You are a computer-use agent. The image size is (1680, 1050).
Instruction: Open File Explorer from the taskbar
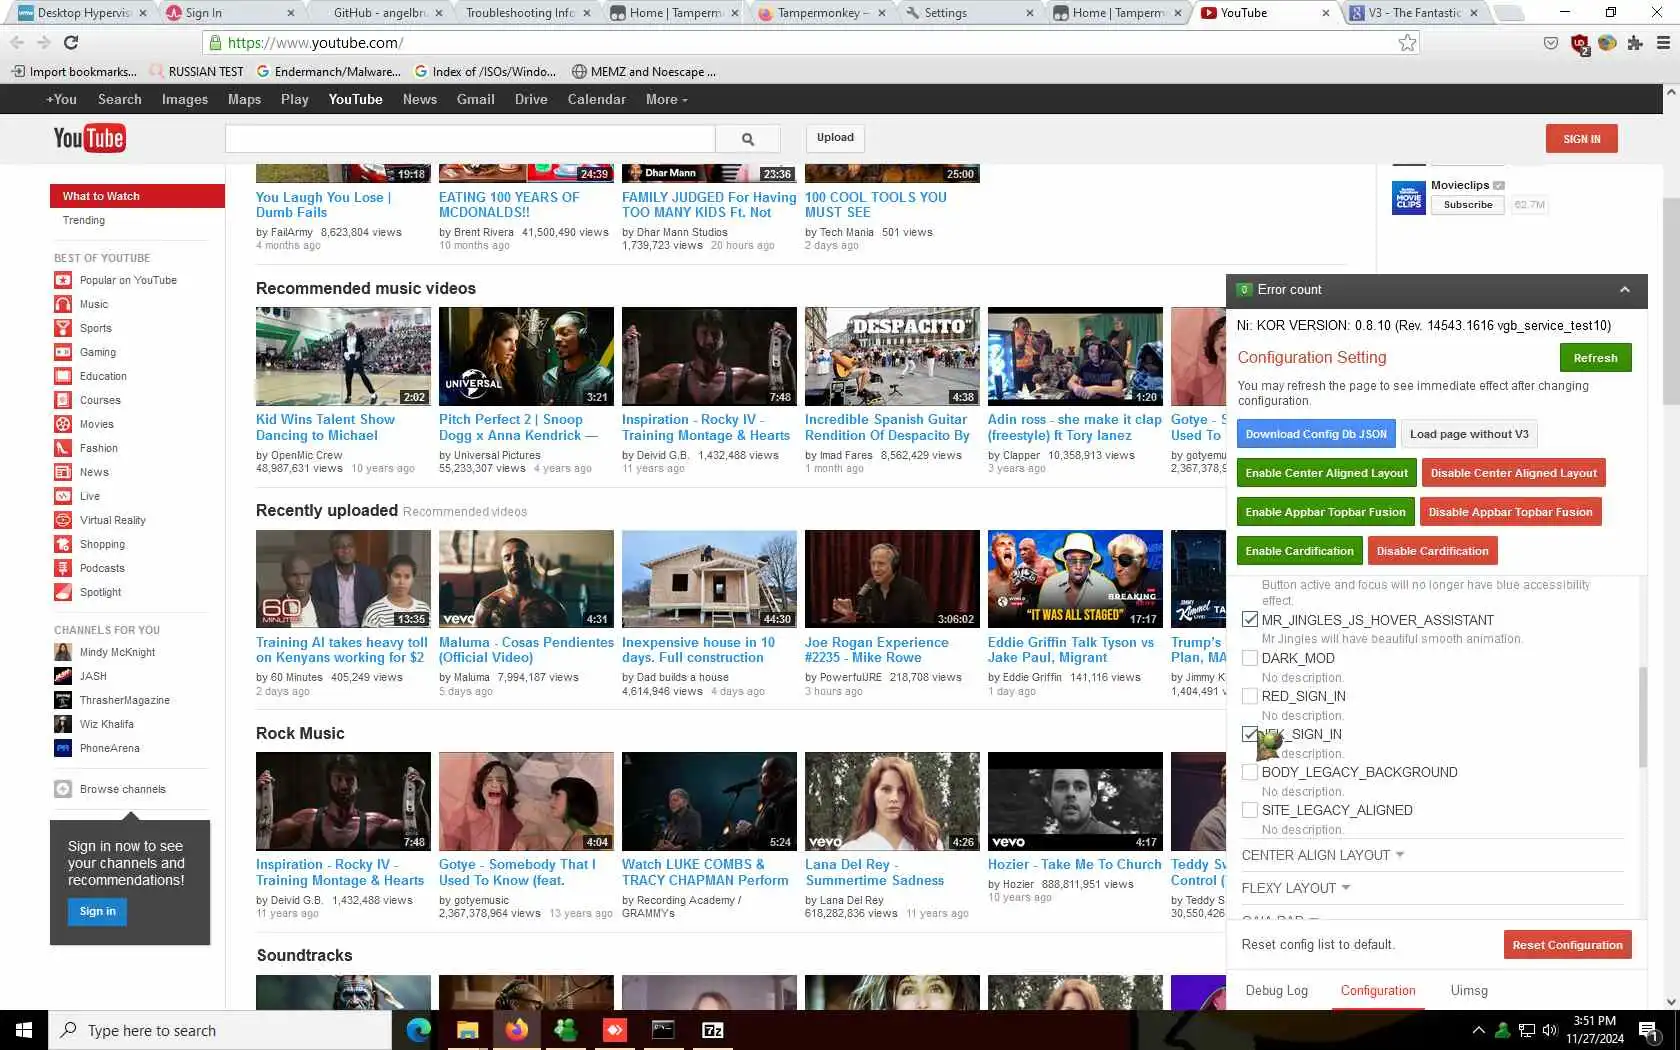[x=467, y=1030]
